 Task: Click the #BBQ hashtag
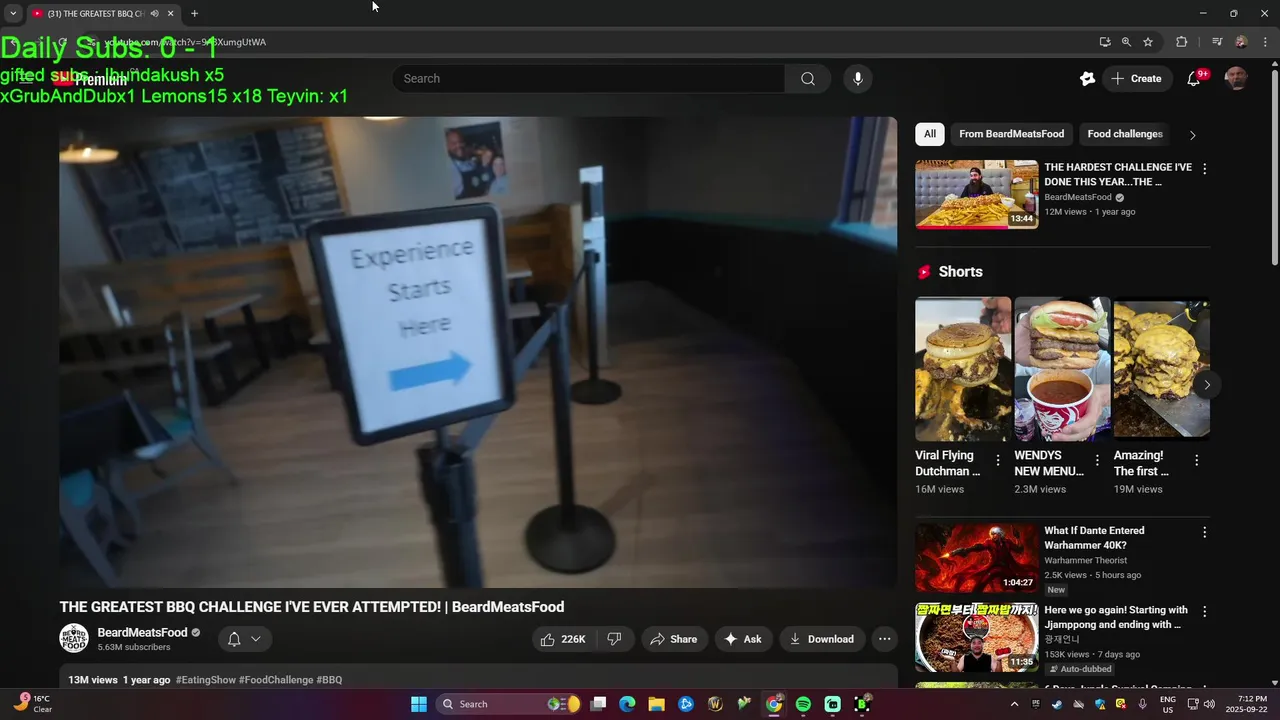click(x=330, y=680)
